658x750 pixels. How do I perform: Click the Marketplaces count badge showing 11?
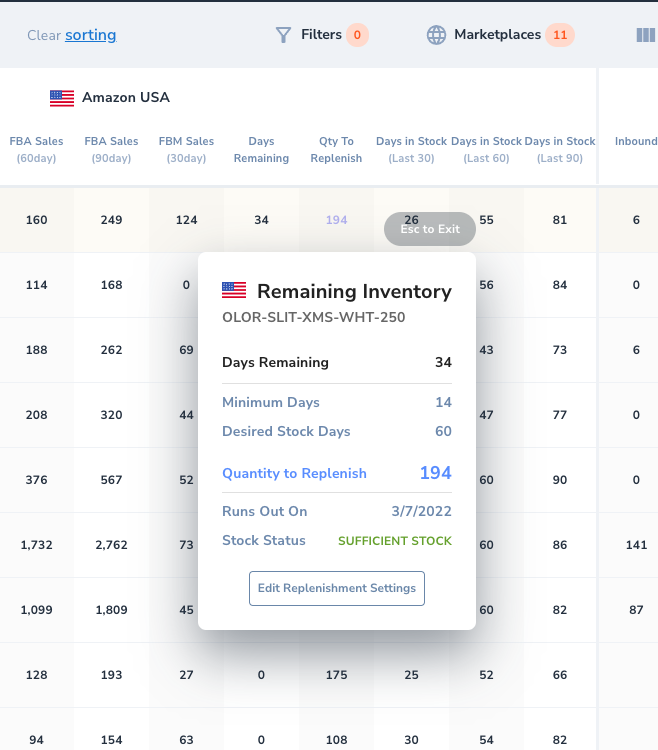(x=560, y=35)
